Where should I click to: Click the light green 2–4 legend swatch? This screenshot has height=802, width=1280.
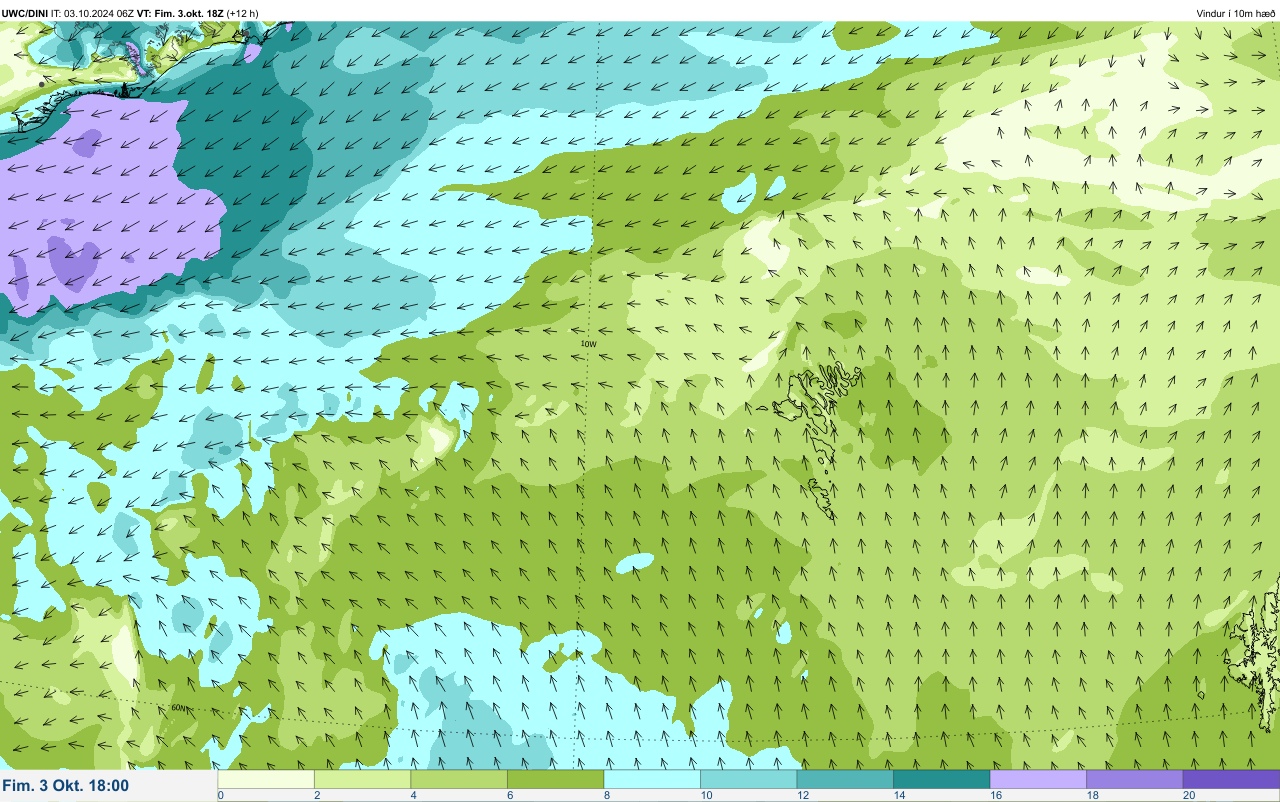pyautogui.click(x=362, y=779)
